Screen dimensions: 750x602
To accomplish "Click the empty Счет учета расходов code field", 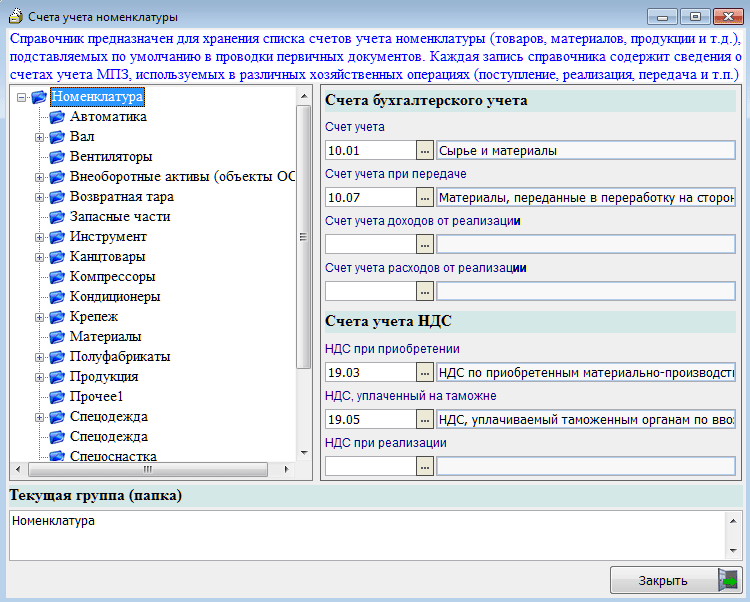I will point(371,291).
